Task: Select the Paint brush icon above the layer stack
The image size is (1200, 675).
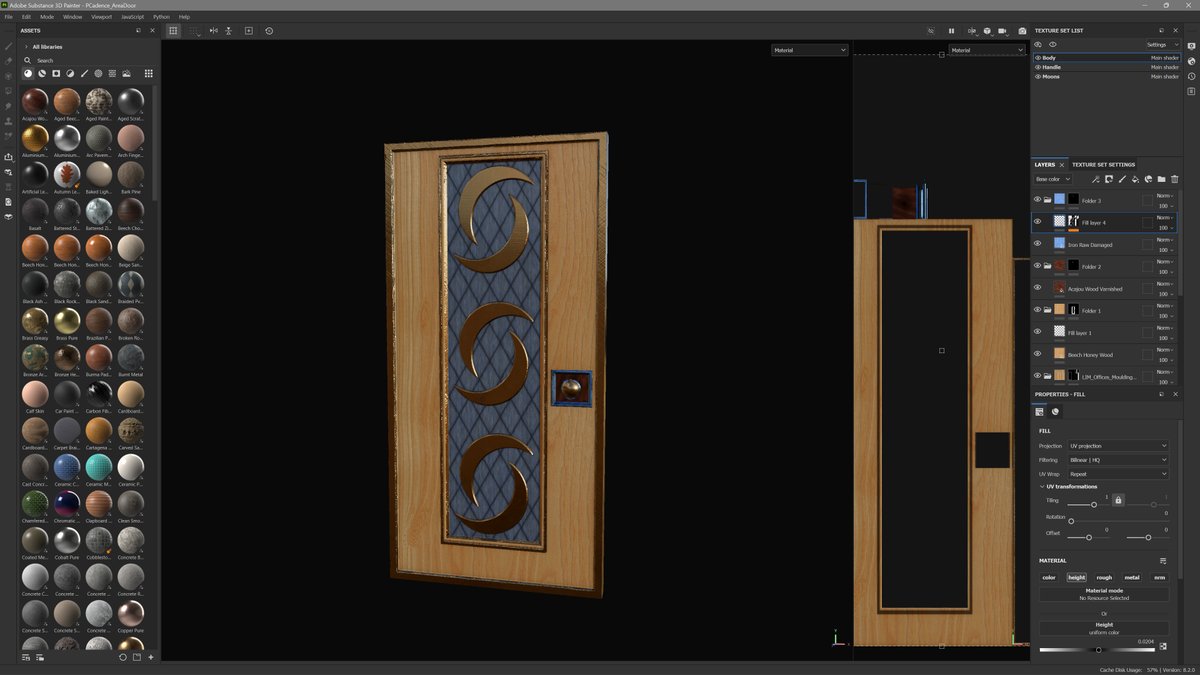Action: (x=1123, y=178)
